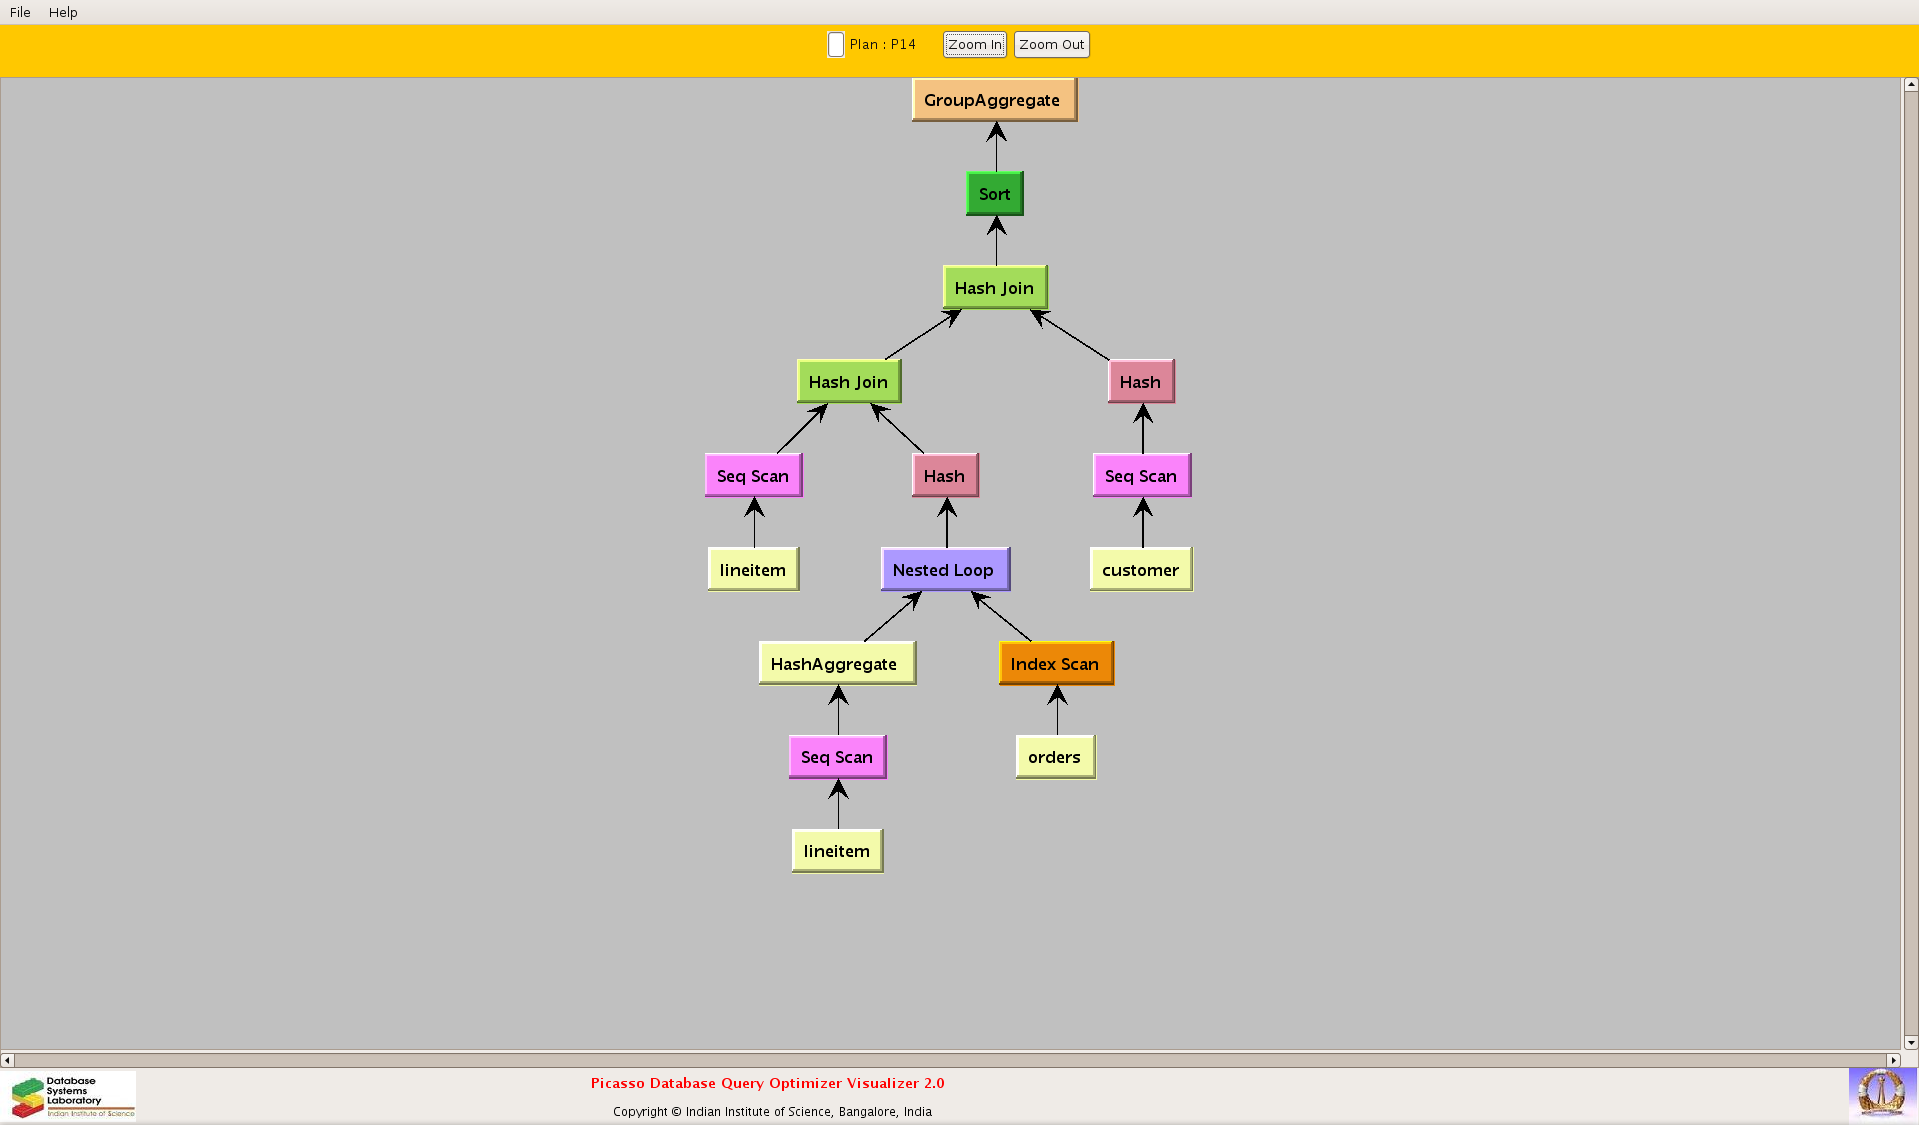Image resolution: width=1919 pixels, height=1125 pixels.
Task: Click the GroupAggregate root node
Action: [x=993, y=100]
